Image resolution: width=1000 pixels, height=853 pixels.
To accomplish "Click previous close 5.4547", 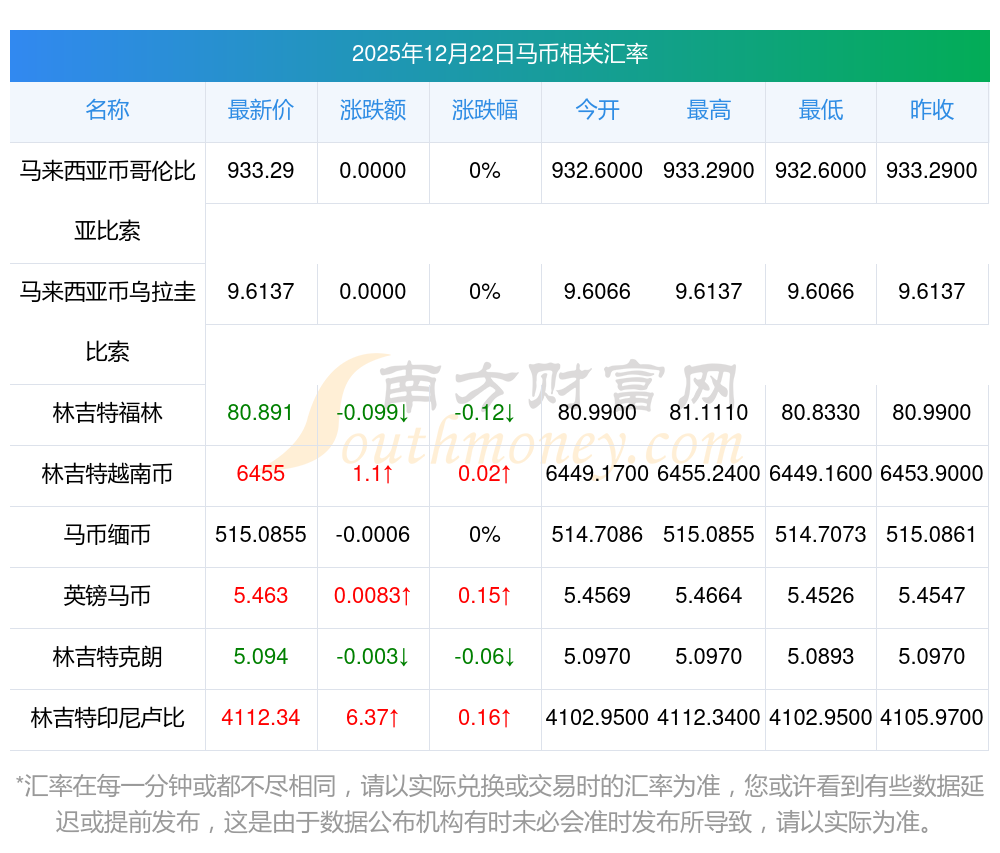I will [932, 596].
